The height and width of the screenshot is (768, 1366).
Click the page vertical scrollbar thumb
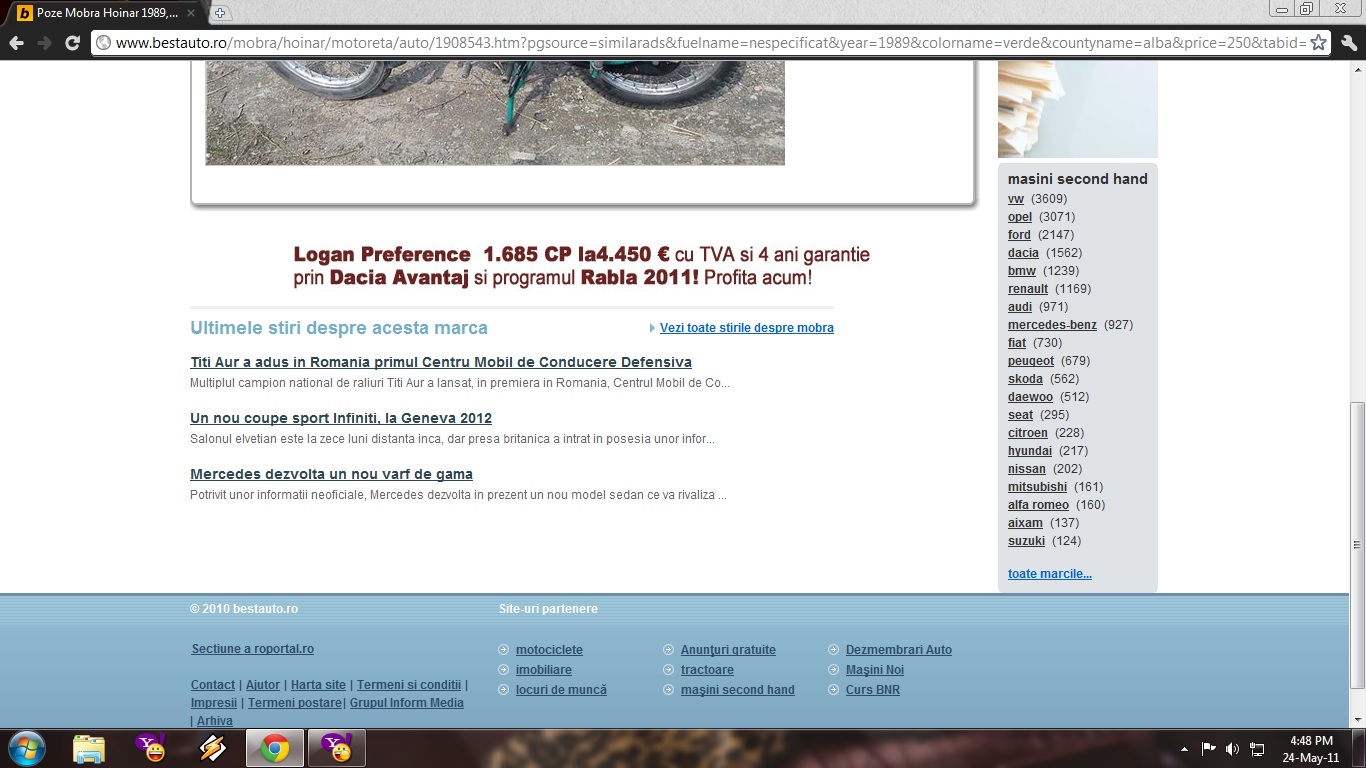[1357, 545]
